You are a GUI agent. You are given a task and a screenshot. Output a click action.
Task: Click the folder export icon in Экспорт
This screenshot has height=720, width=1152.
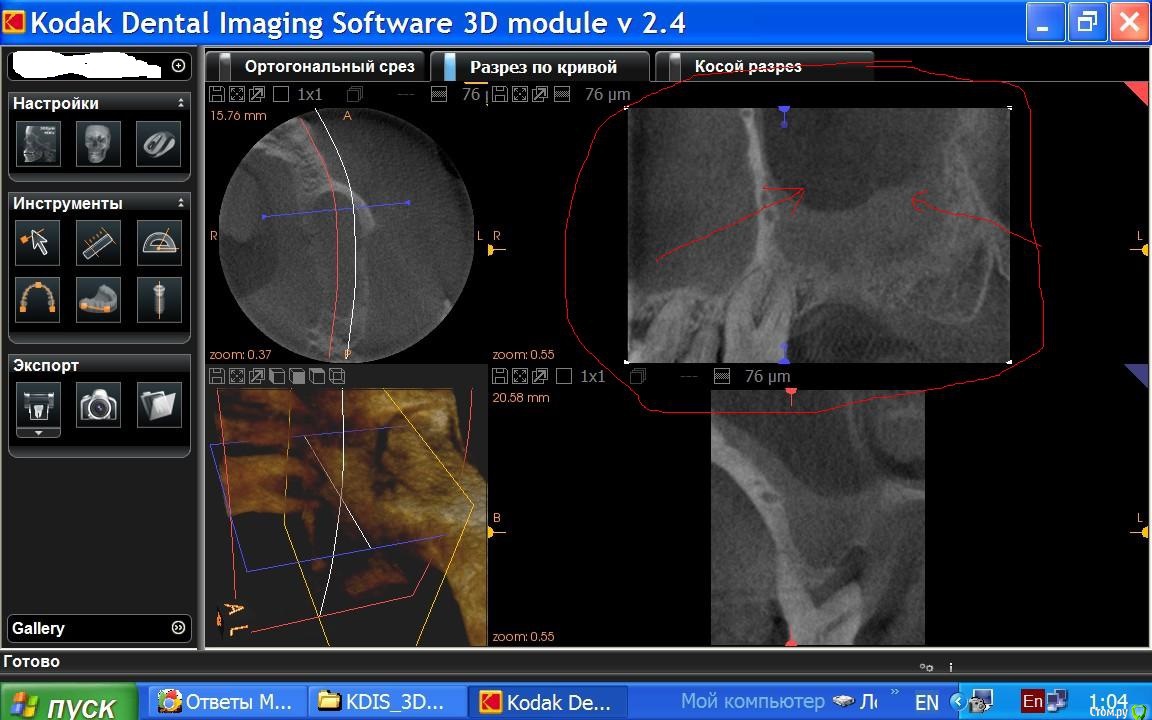click(x=158, y=405)
